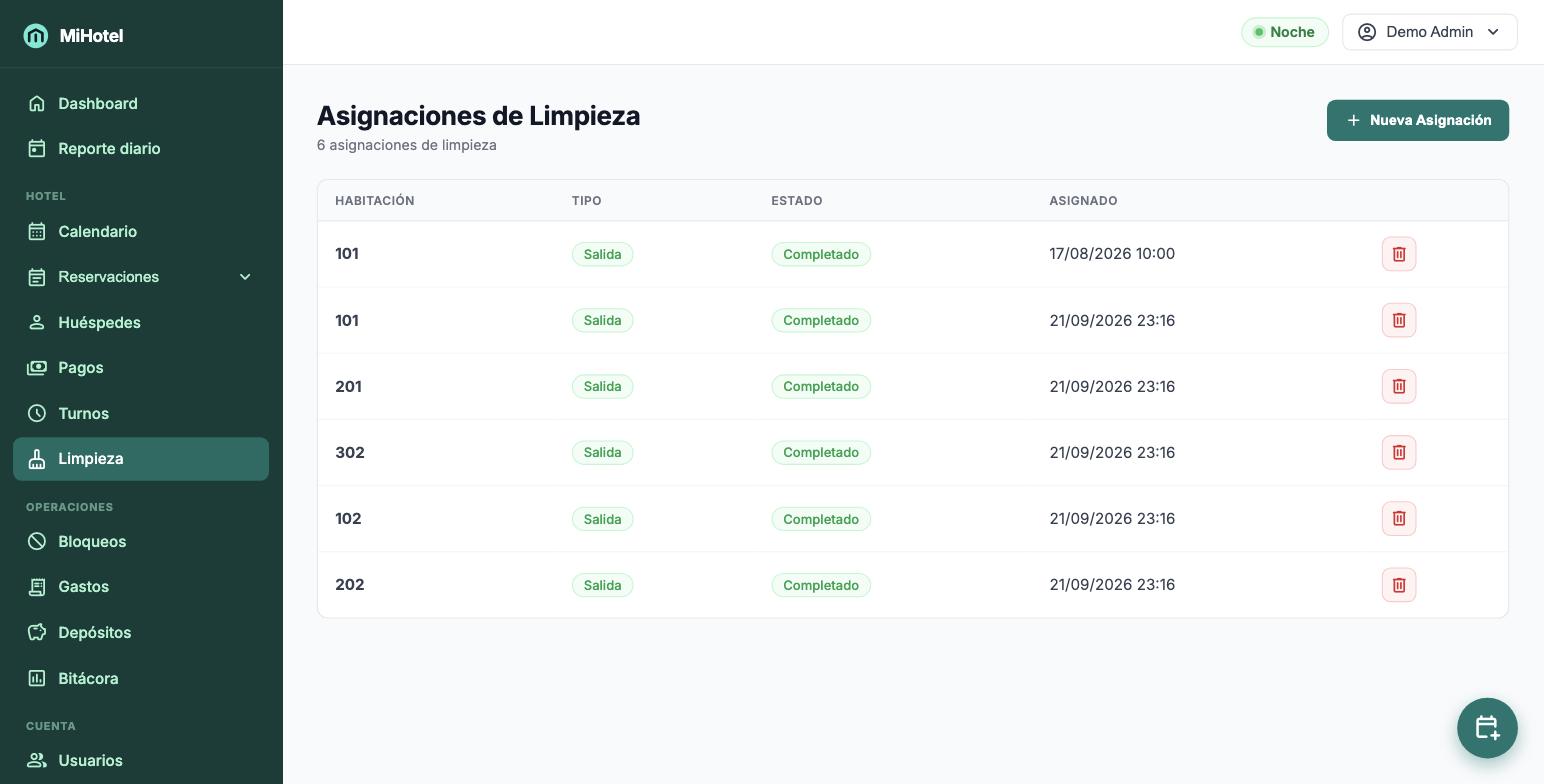Select the active Limpieza menu item
1544x784 pixels.
(x=141, y=459)
